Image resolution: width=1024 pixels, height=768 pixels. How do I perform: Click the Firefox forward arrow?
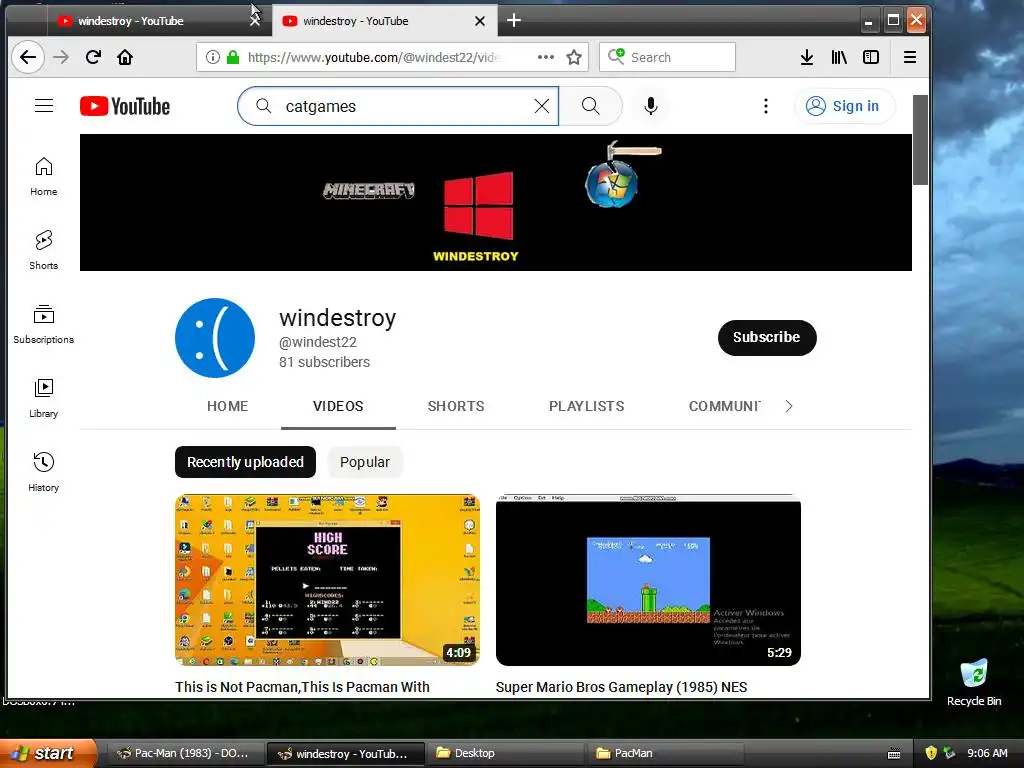click(61, 57)
